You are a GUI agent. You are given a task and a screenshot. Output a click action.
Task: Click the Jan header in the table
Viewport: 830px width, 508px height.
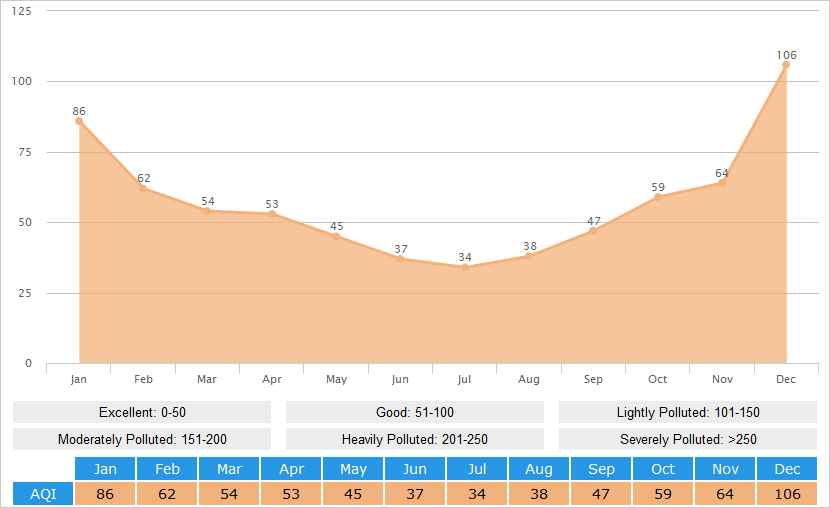pos(105,469)
